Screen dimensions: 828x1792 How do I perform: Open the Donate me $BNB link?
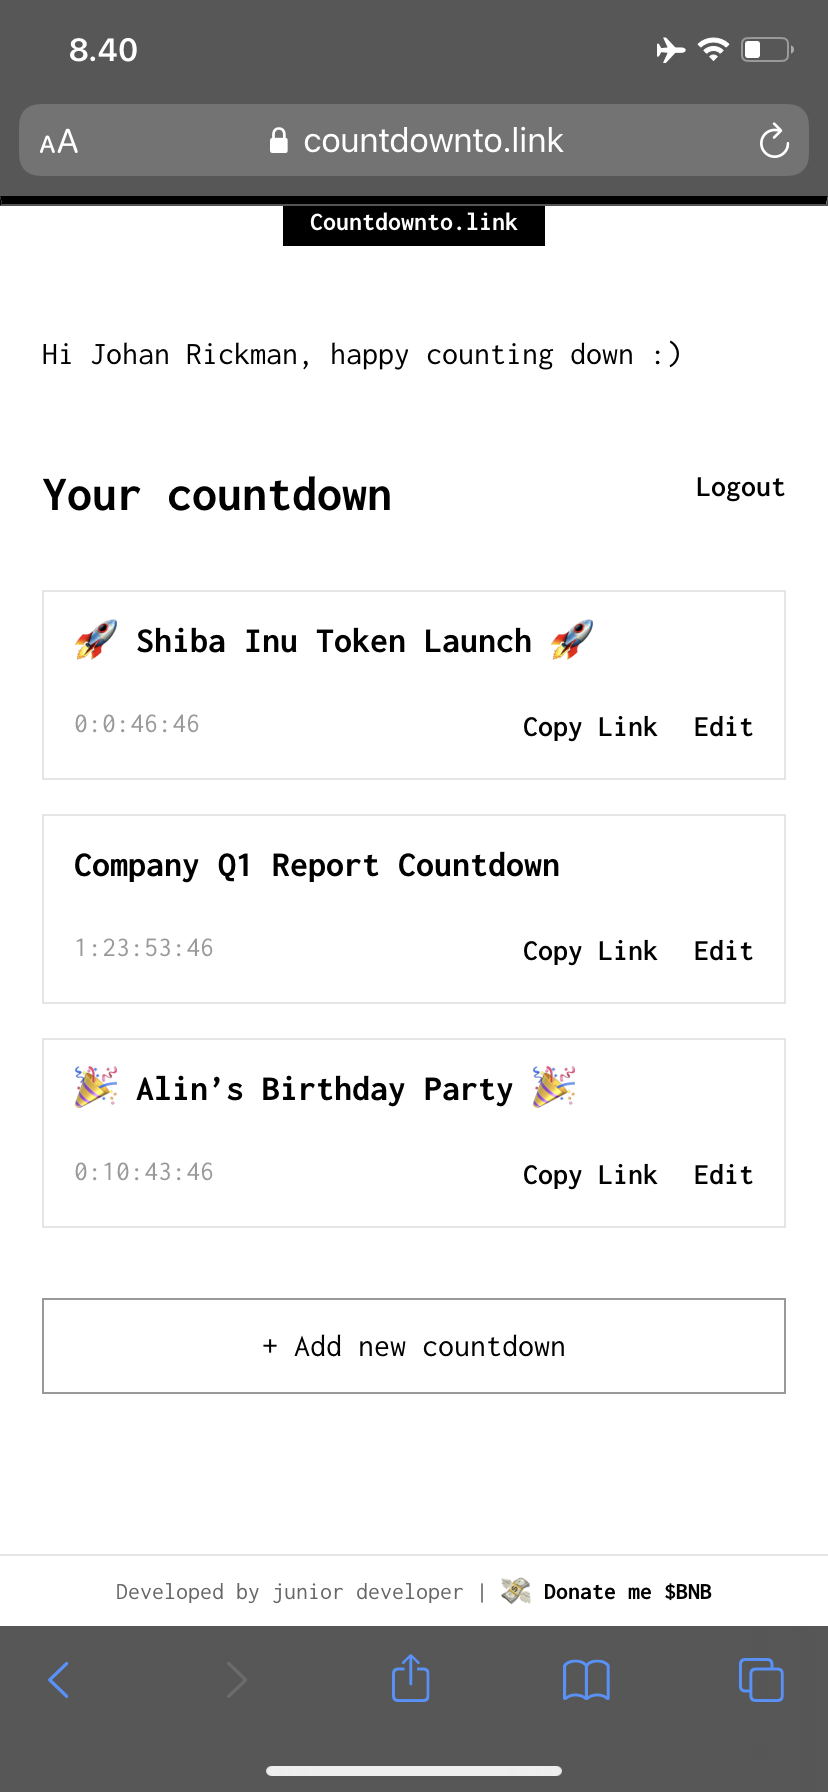coord(627,1591)
